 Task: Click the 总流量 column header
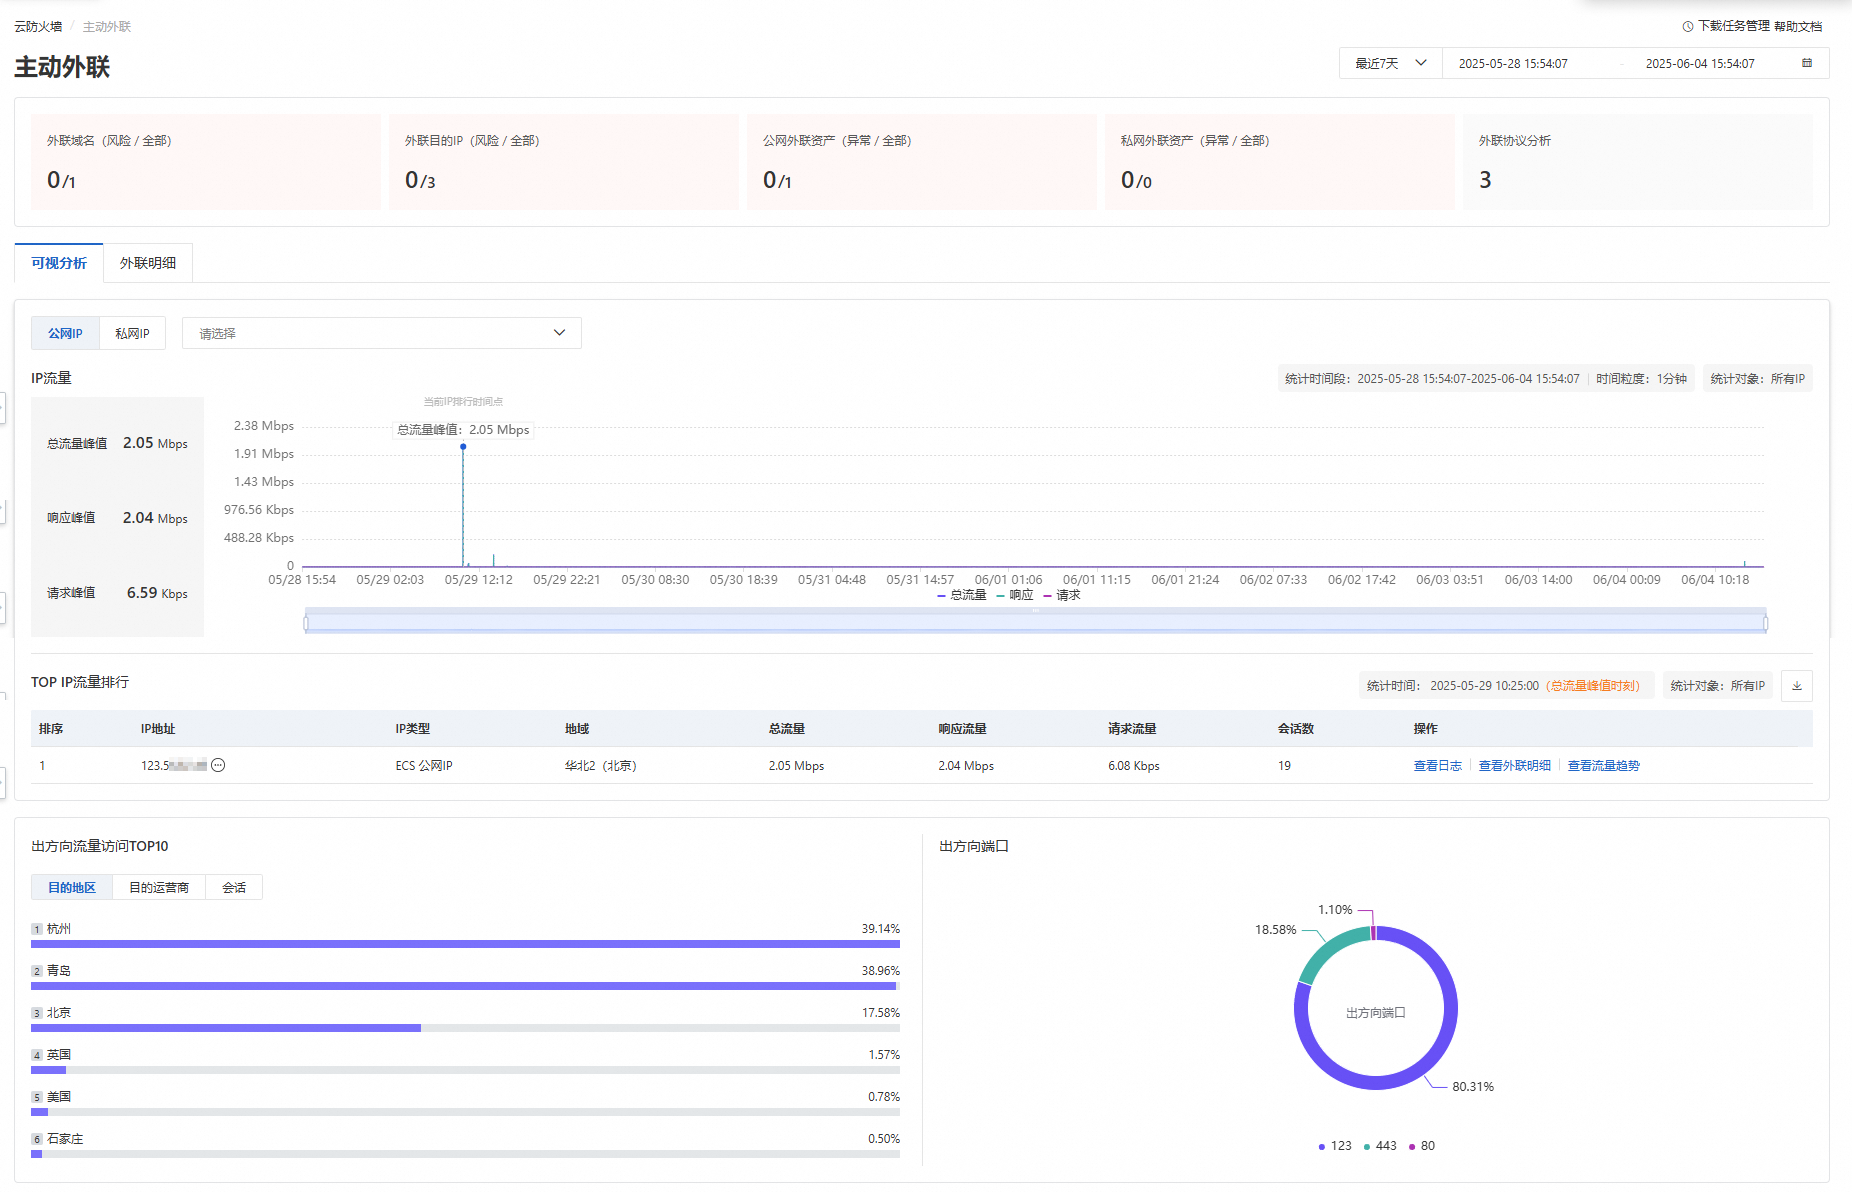pos(787,728)
